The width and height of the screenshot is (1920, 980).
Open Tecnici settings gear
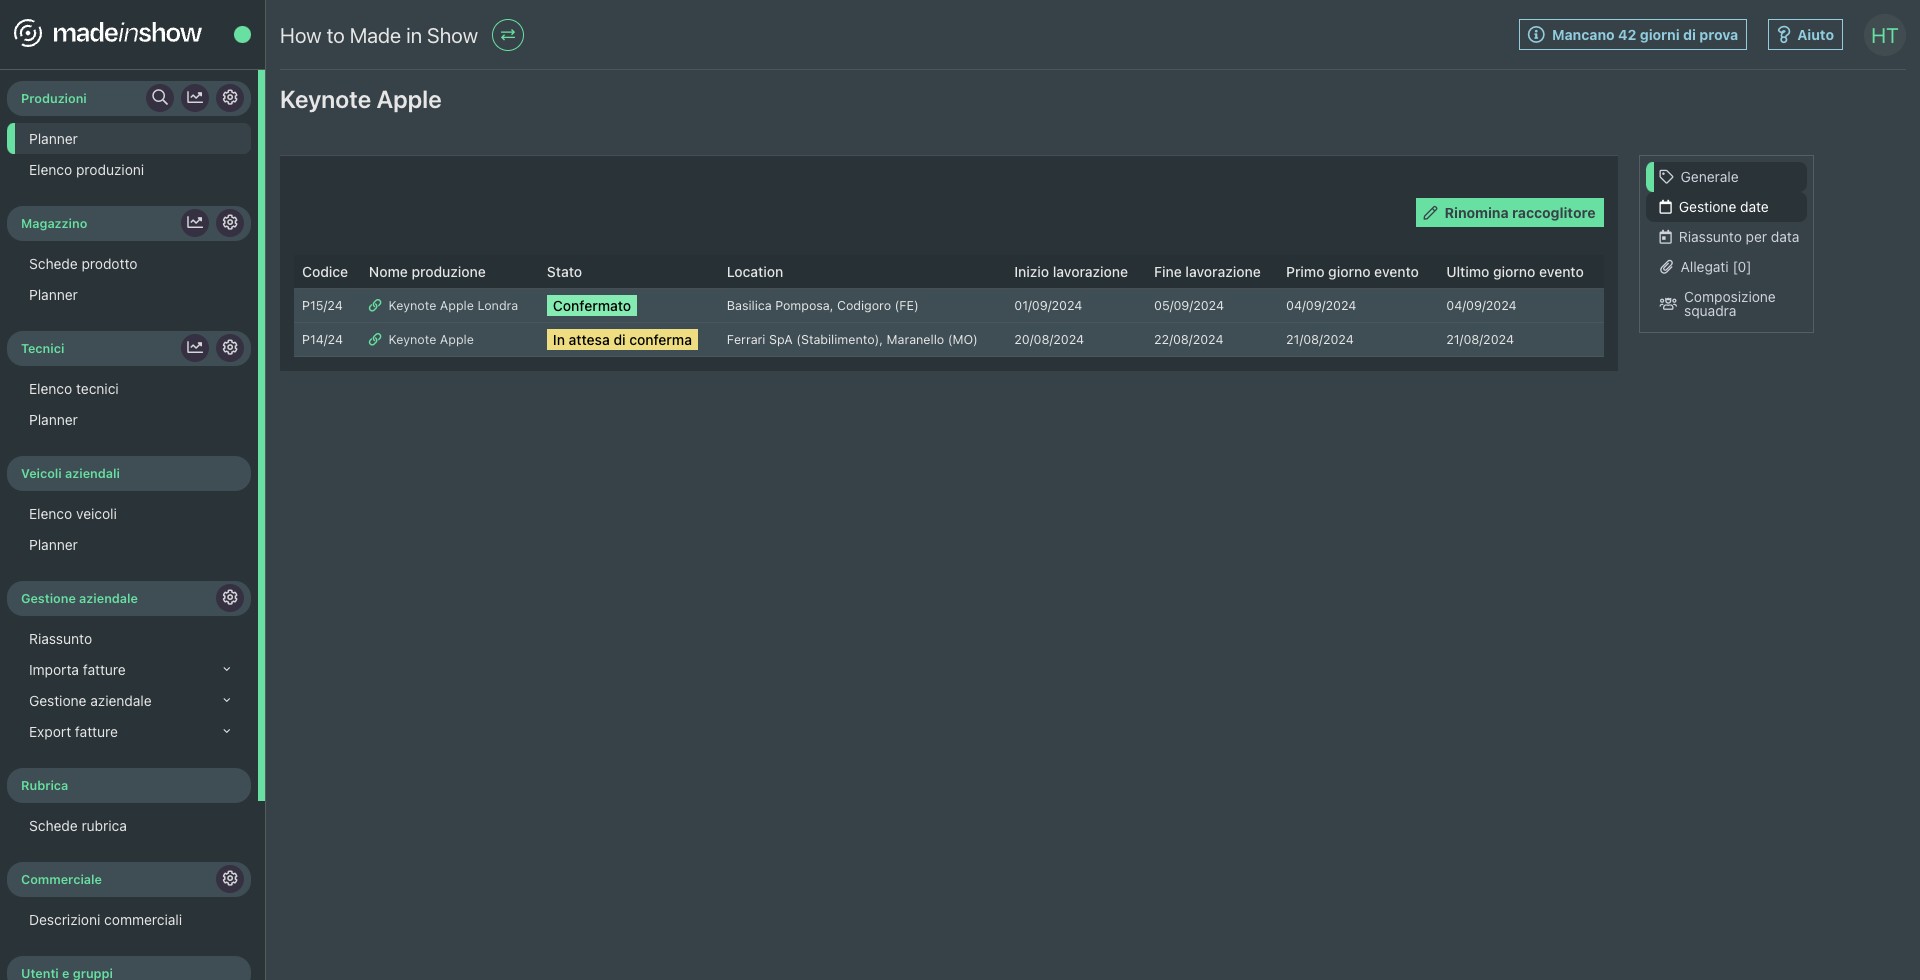point(230,348)
